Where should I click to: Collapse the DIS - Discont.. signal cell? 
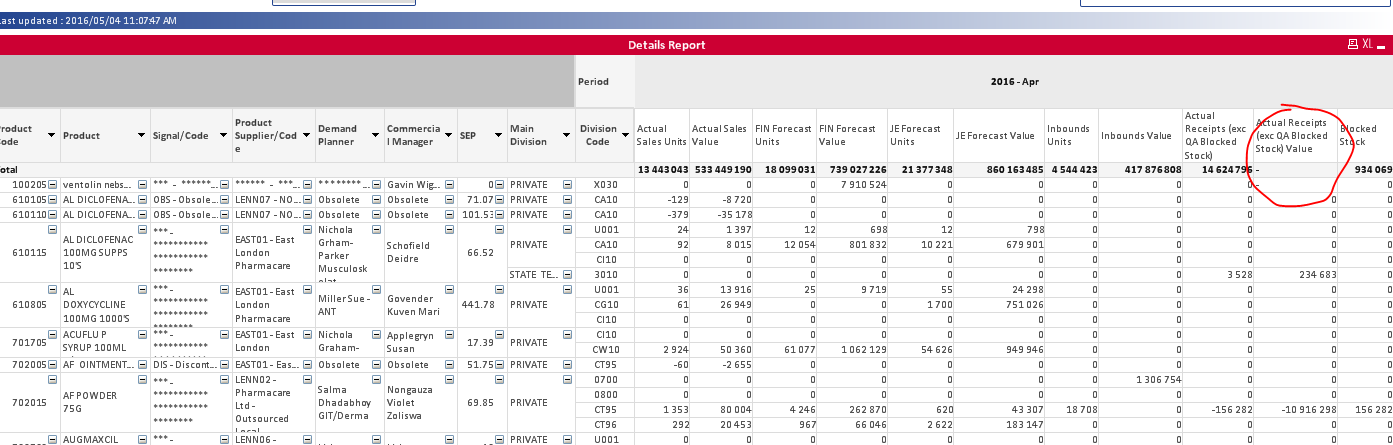225,364
